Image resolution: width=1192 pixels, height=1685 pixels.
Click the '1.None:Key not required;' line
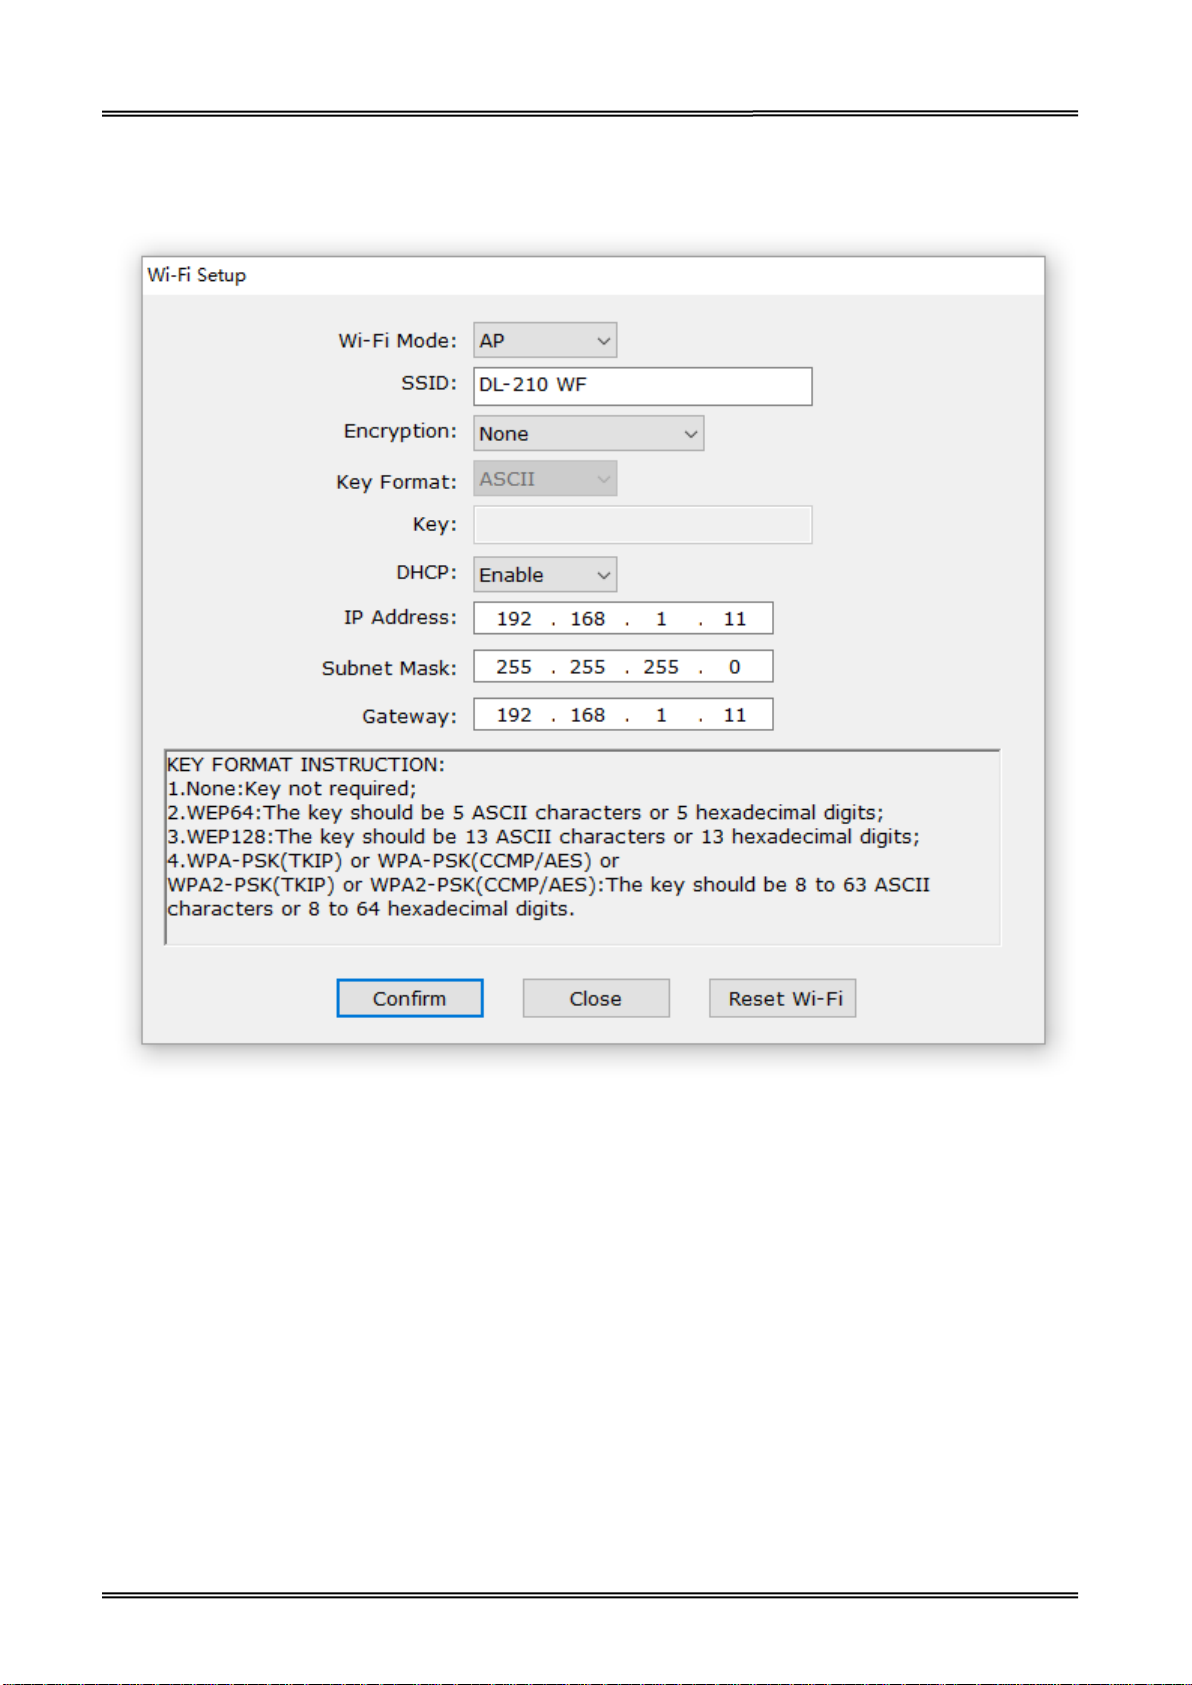tap(292, 789)
